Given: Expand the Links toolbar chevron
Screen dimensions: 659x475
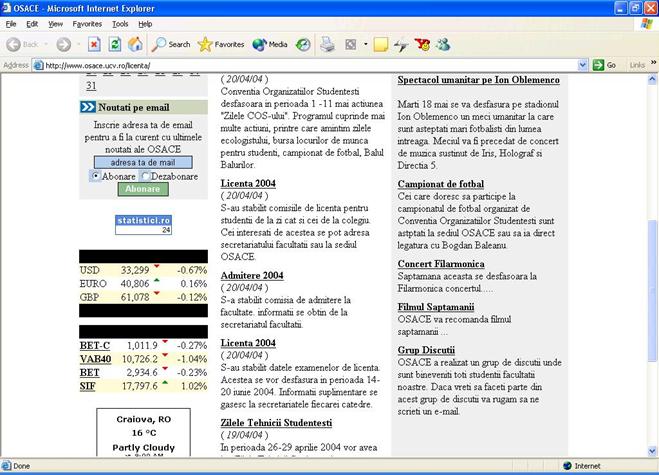Looking at the screenshot, I should pos(651,65).
